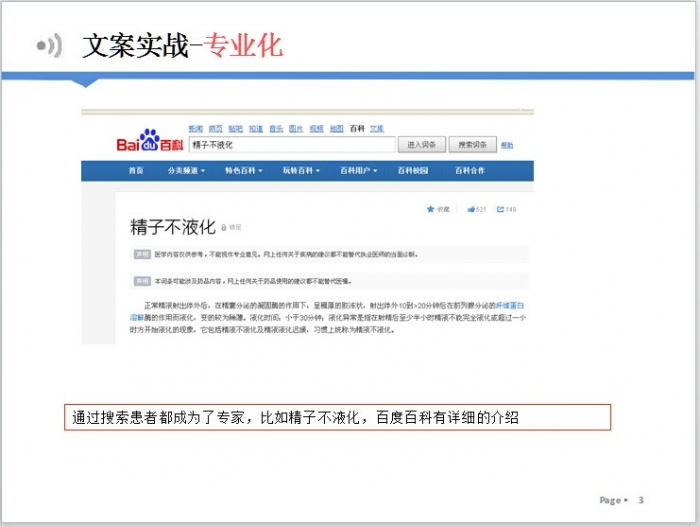Open the 视频 link above search box

coord(317,129)
